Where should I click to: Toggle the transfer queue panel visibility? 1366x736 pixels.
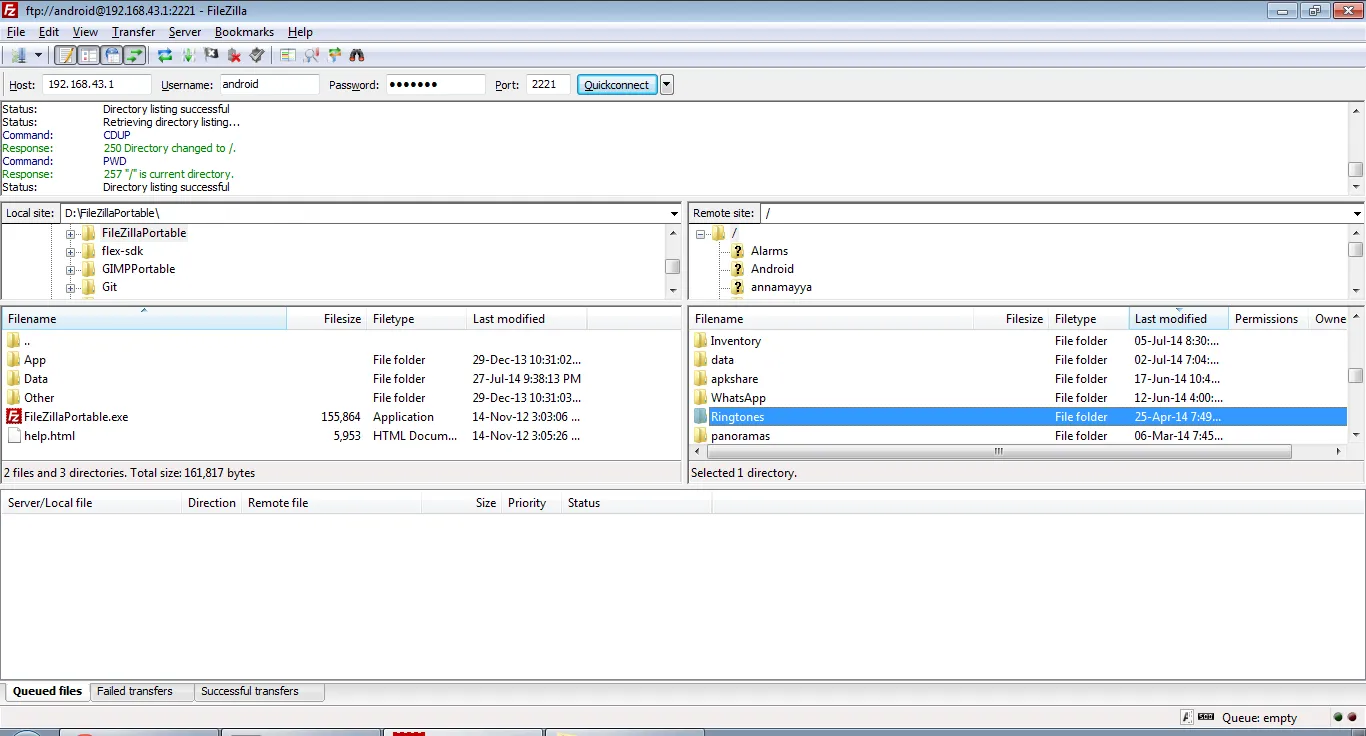coord(133,55)
